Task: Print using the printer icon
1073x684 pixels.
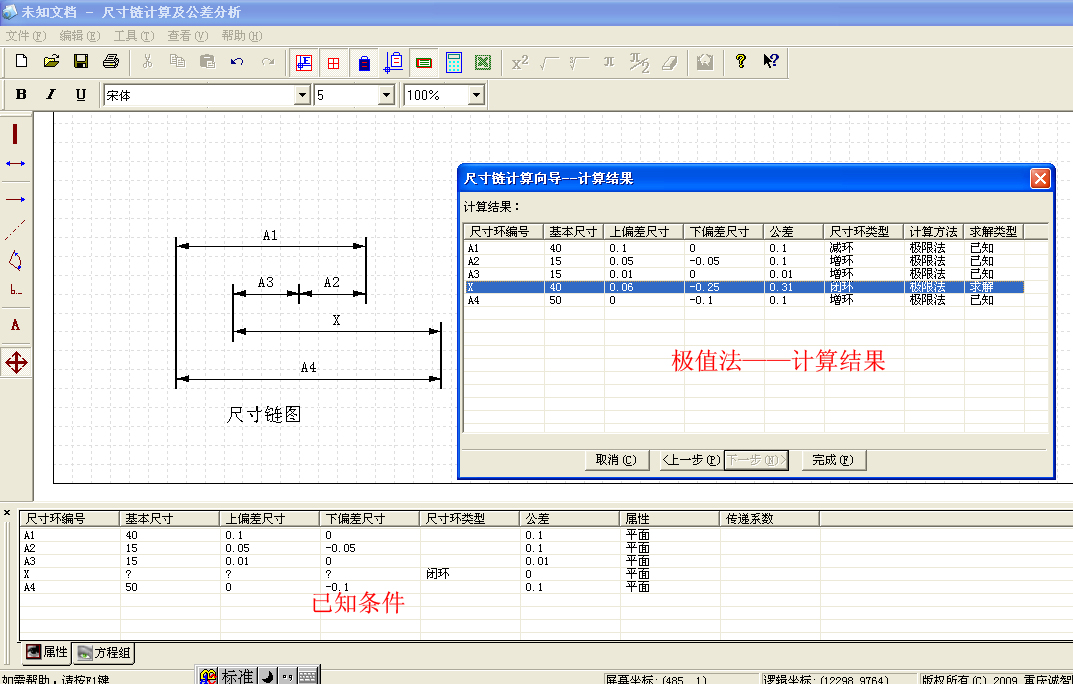Action: [111, 62]
